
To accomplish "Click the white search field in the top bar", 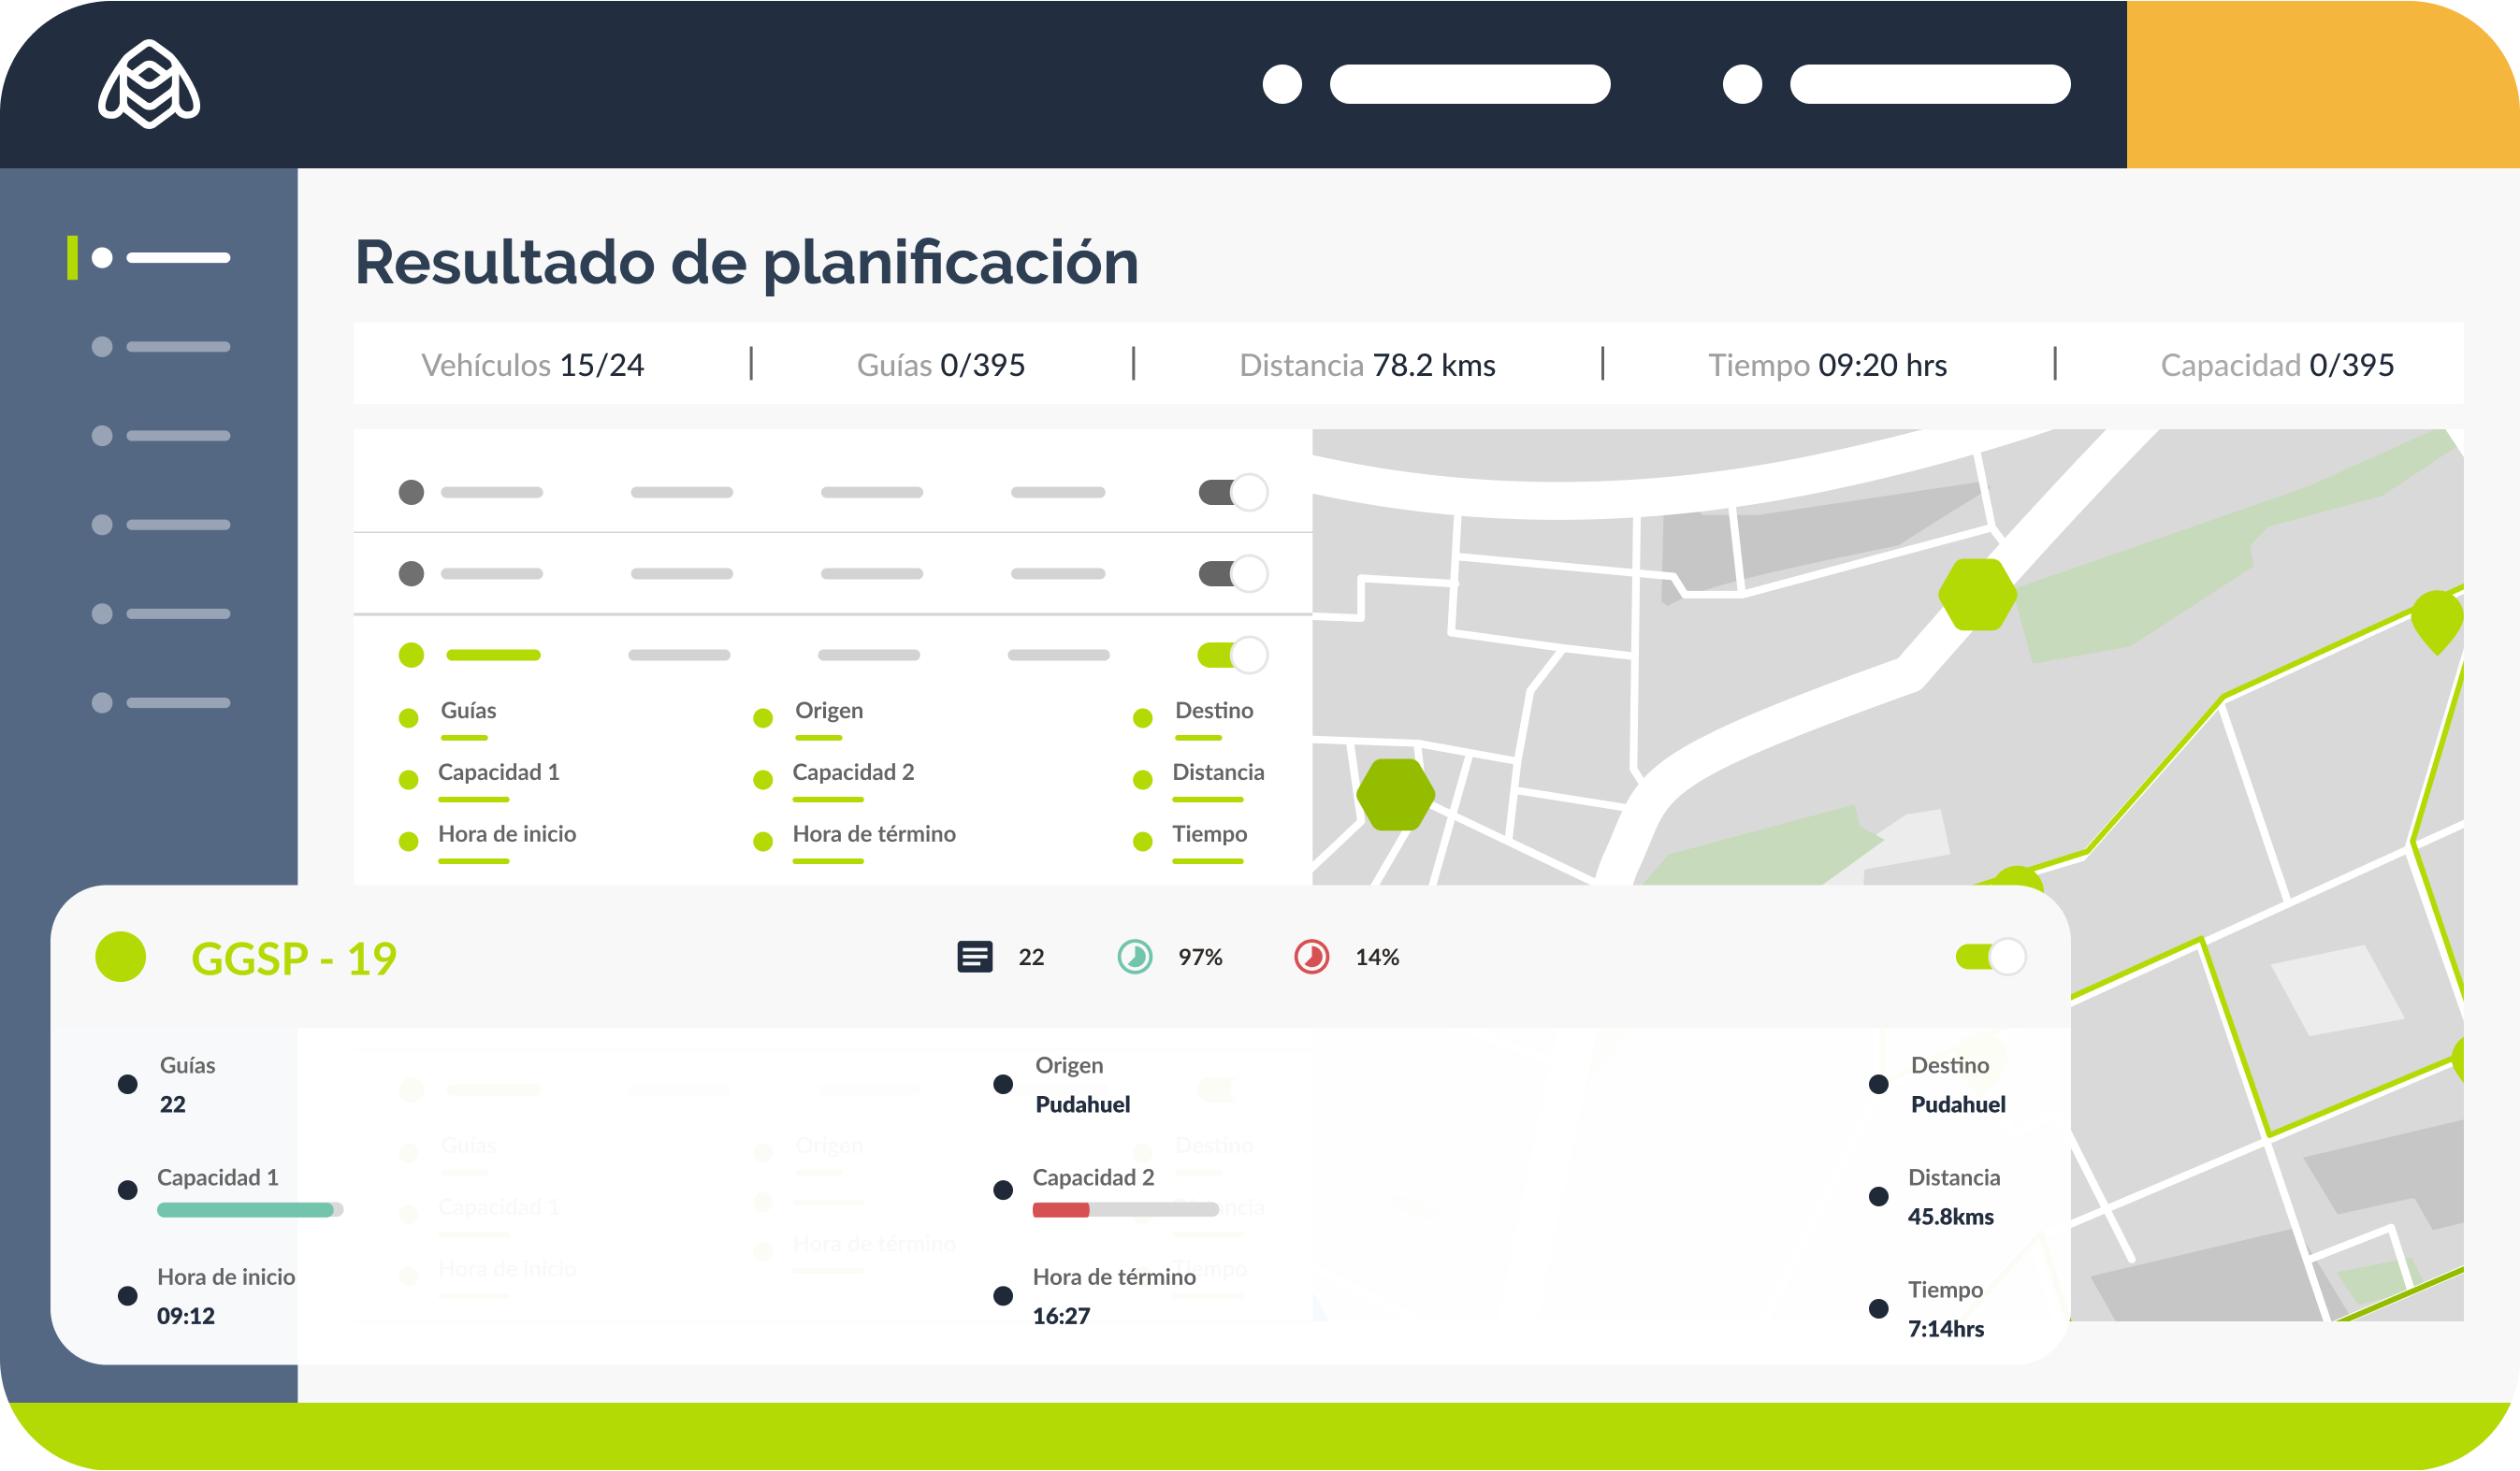I will tap(1470, 84).
